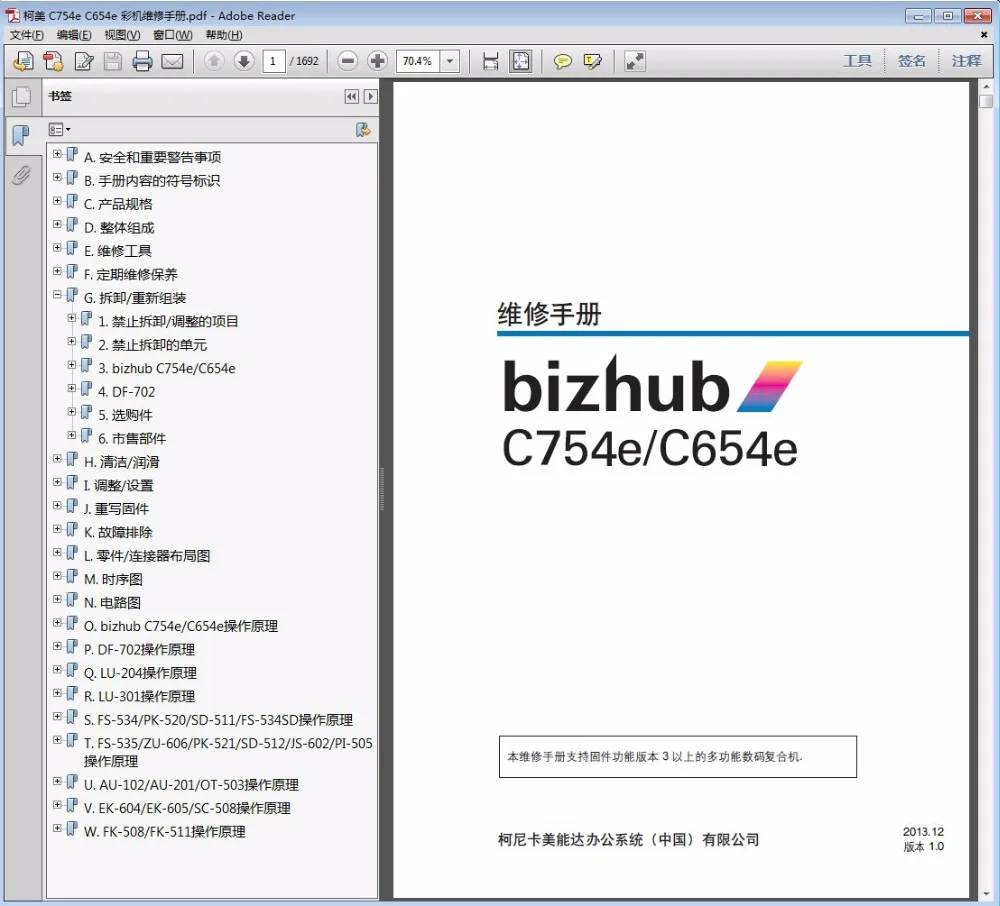The image size is (1000, 906).
Task: Collapse the expanded 拆卸/重新组装 chapter tree
Action: pyautogui.click(x=58, y=294)
